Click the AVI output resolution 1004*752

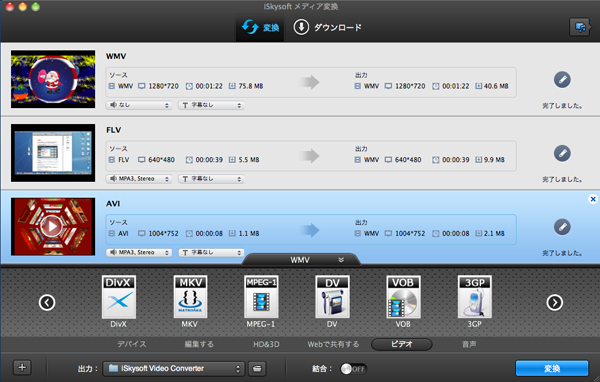tap(410, 233)
